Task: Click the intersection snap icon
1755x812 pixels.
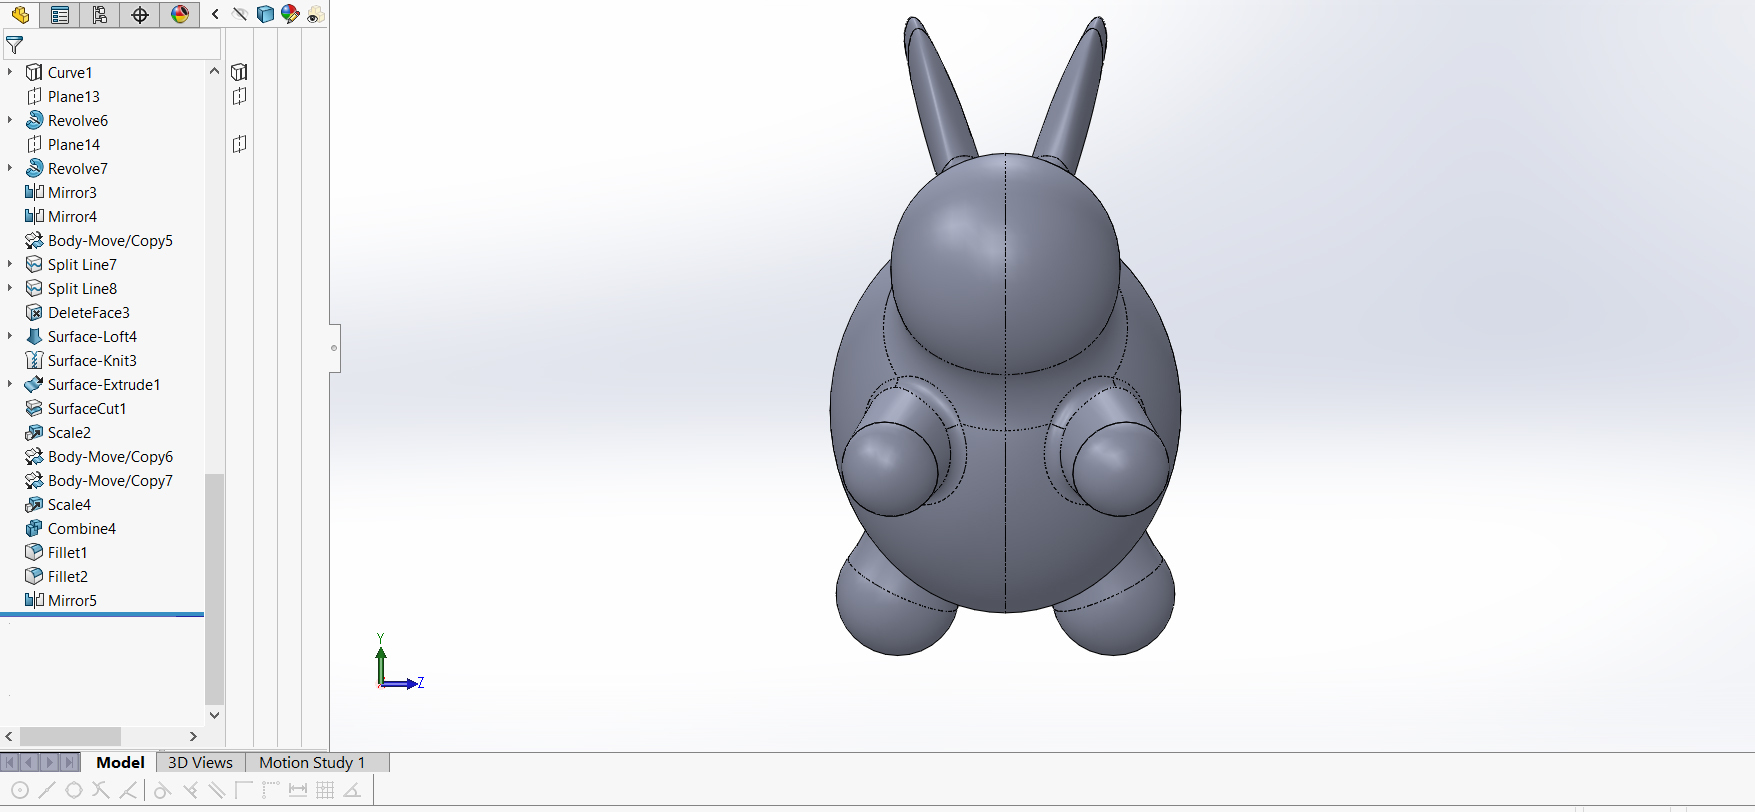Action: click(x=101, y=790)
